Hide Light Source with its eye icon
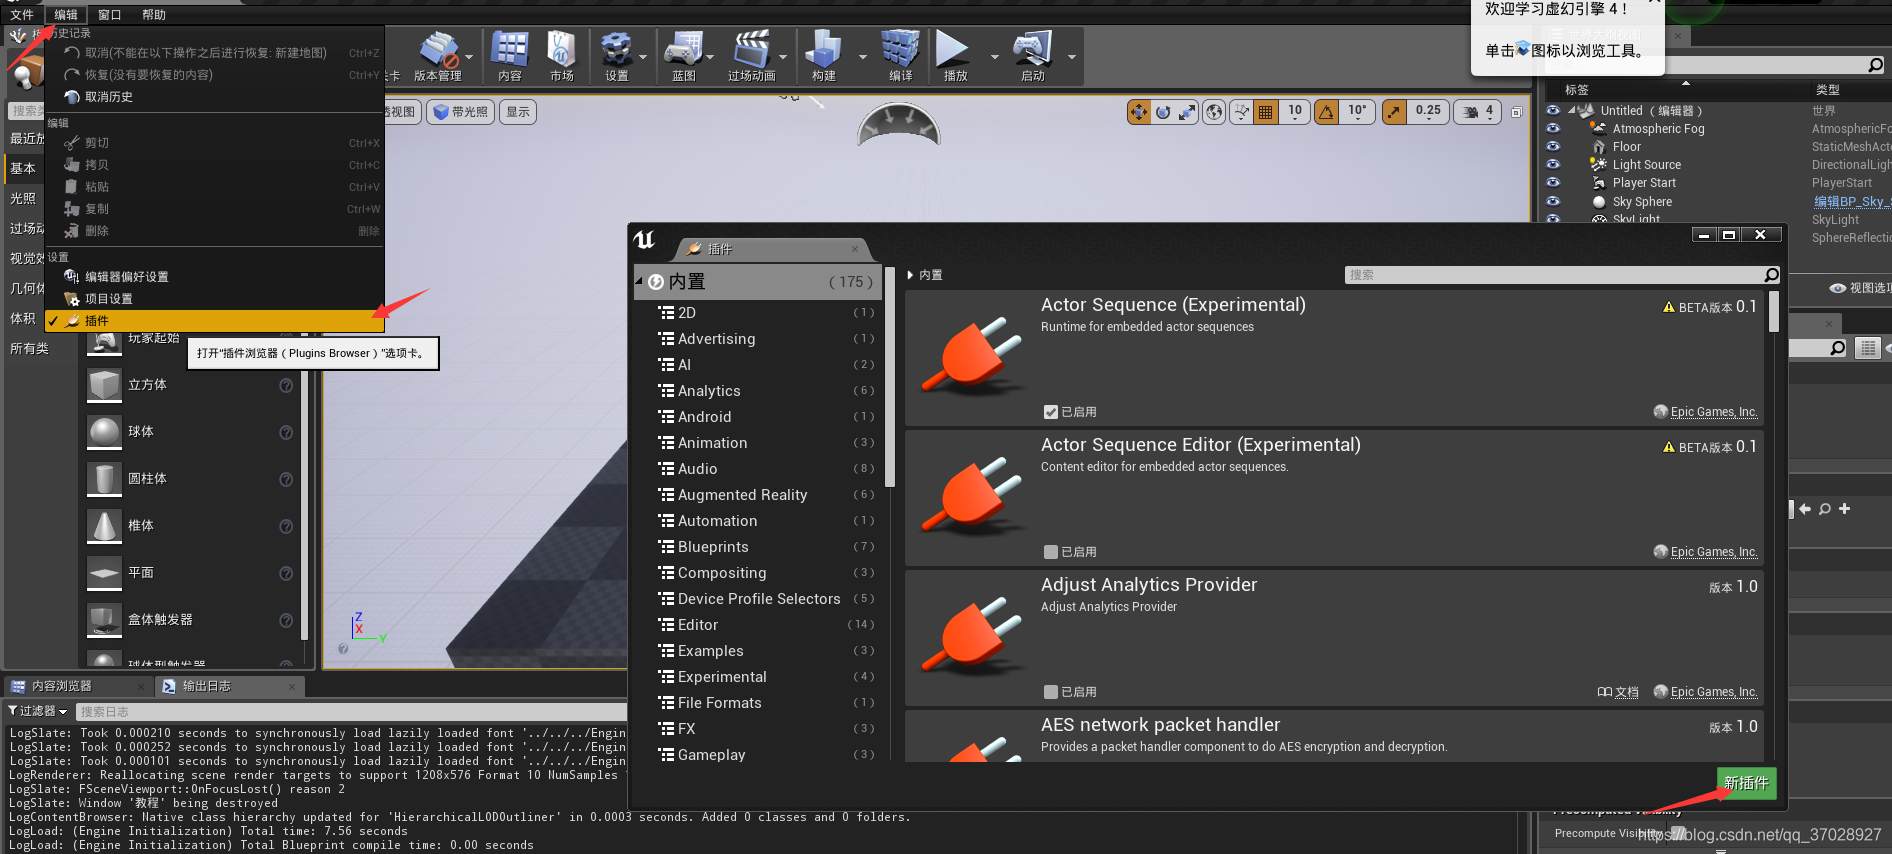Viewport: 1892px width, 854px height. tap(1553, 164)
